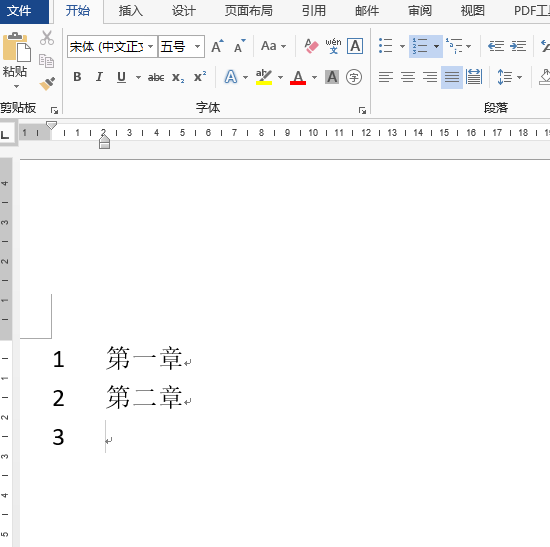Open the 文件 (File) tab
The image size is (550, 547).
pyautogui.click(x=18, y=11)
